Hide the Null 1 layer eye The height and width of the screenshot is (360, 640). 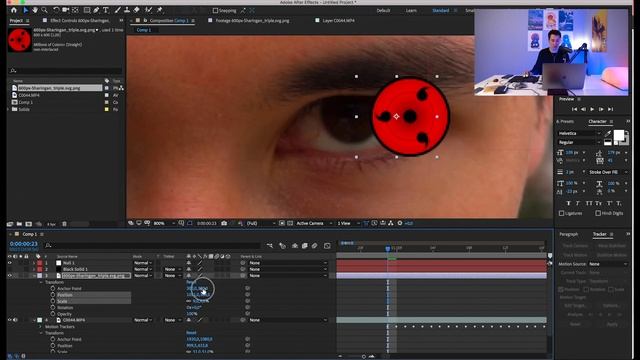point(10,263)
